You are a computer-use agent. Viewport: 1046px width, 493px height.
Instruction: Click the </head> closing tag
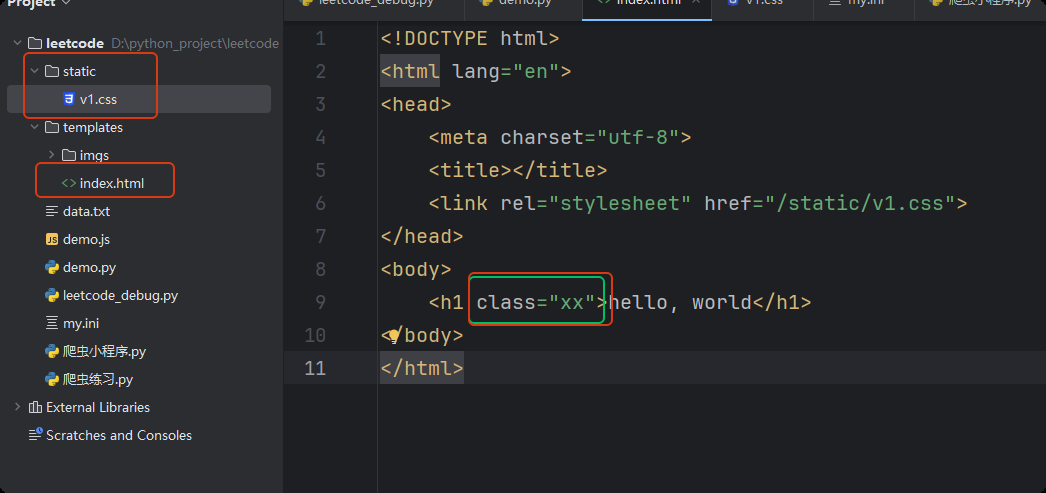click(x=422, y=236)
